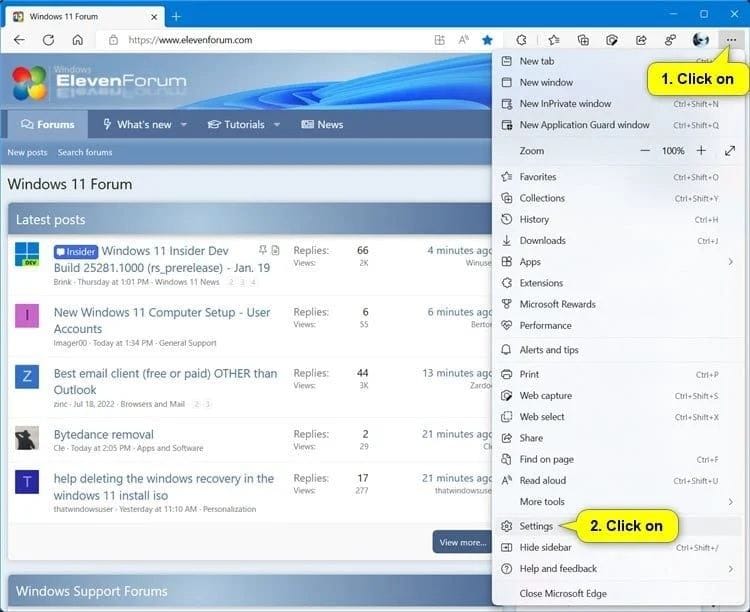Open Alerts and tips
The height and width of the screenshot is (612, 750).
tap(618, 350)
